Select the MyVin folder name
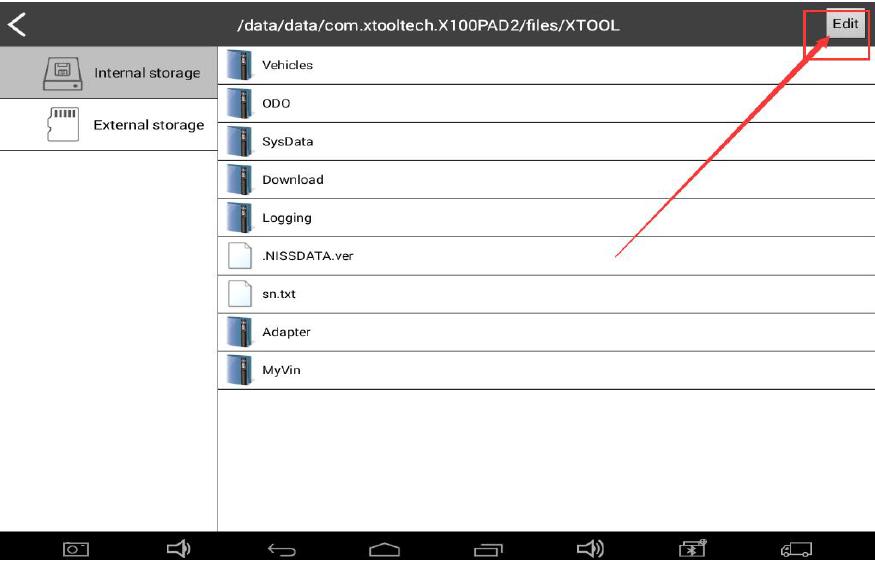Viewport: 875px width, 561px height. 281,370
